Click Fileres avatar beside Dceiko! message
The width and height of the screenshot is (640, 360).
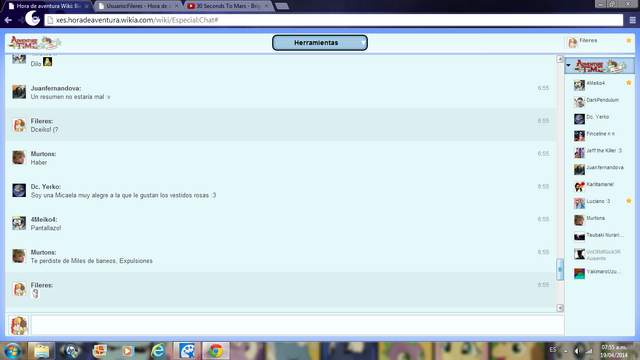tap(19, 125)
